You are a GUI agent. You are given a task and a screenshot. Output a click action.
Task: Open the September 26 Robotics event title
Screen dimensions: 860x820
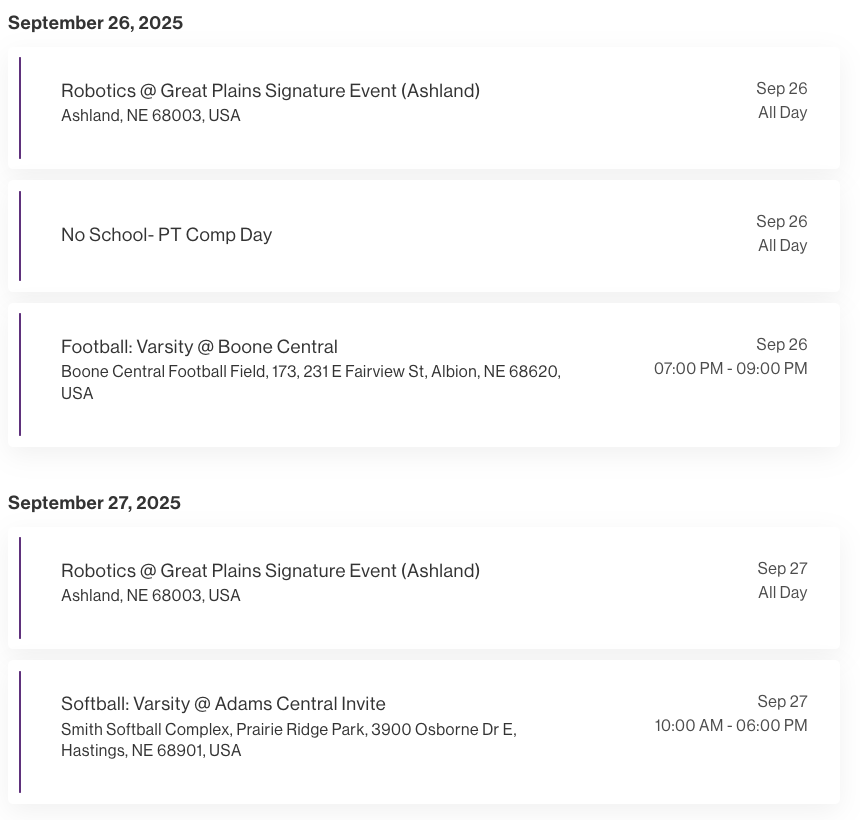pos(270,91)
